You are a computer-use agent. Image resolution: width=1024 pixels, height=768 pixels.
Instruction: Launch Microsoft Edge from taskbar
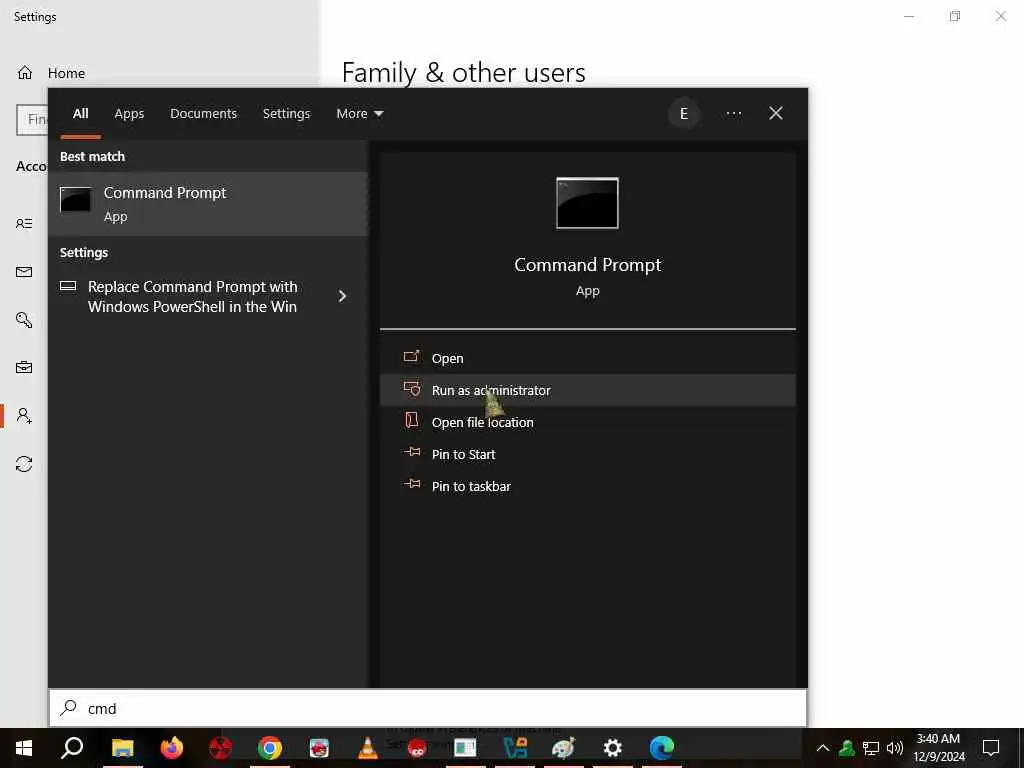pyautogui.click(x=662, y=748)
